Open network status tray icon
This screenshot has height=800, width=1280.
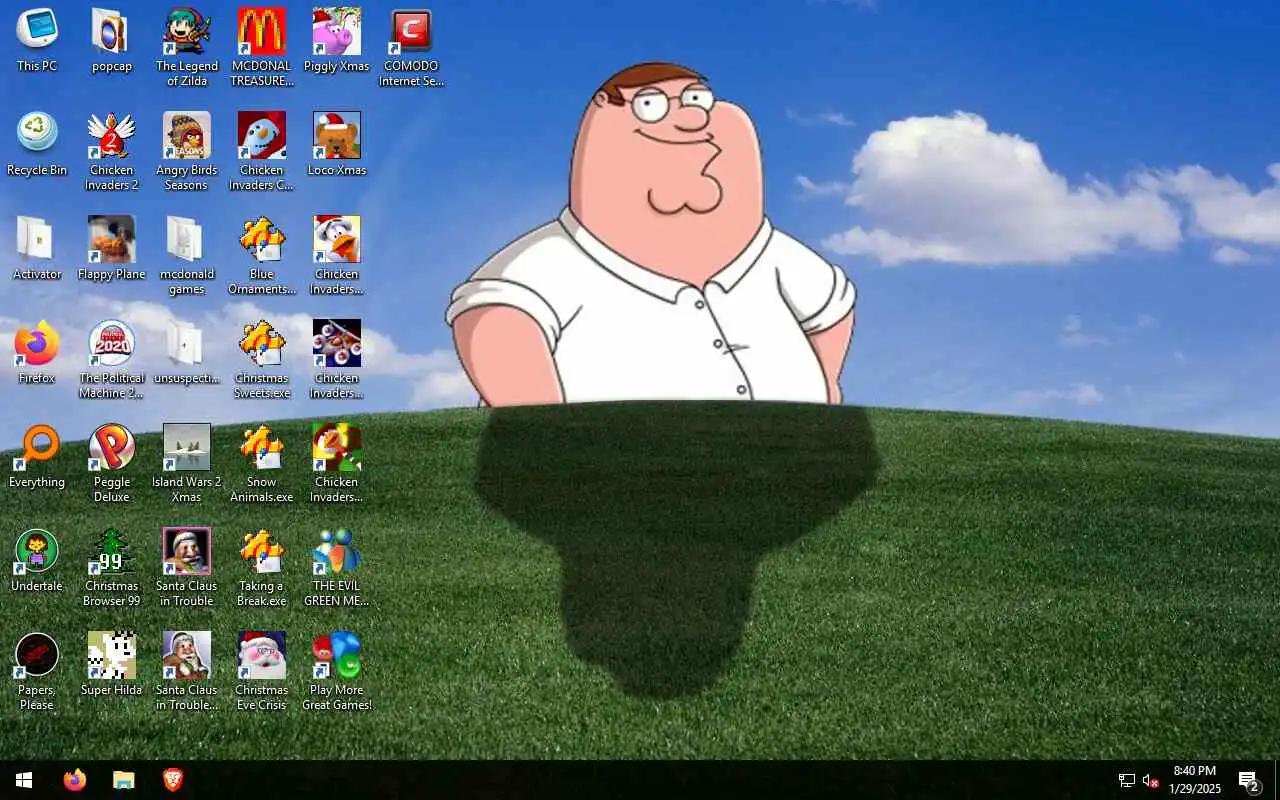[x=1127, y=781]
